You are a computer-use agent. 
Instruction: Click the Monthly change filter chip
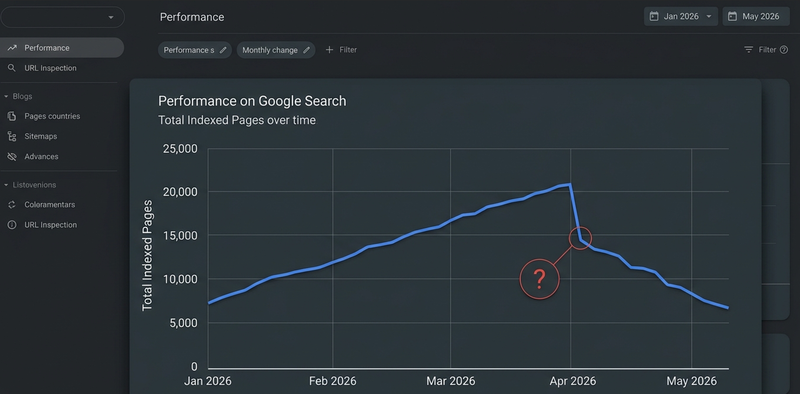pyautogui.click(x=276, y=50)
